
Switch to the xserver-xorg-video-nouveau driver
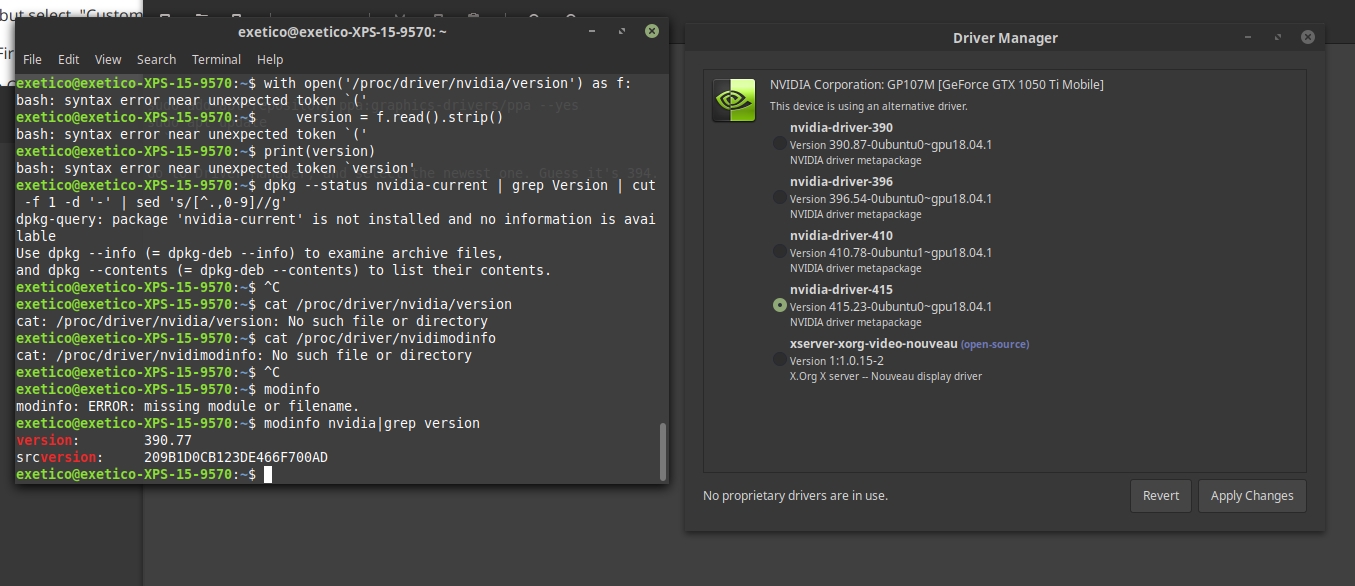pos(780,360)
